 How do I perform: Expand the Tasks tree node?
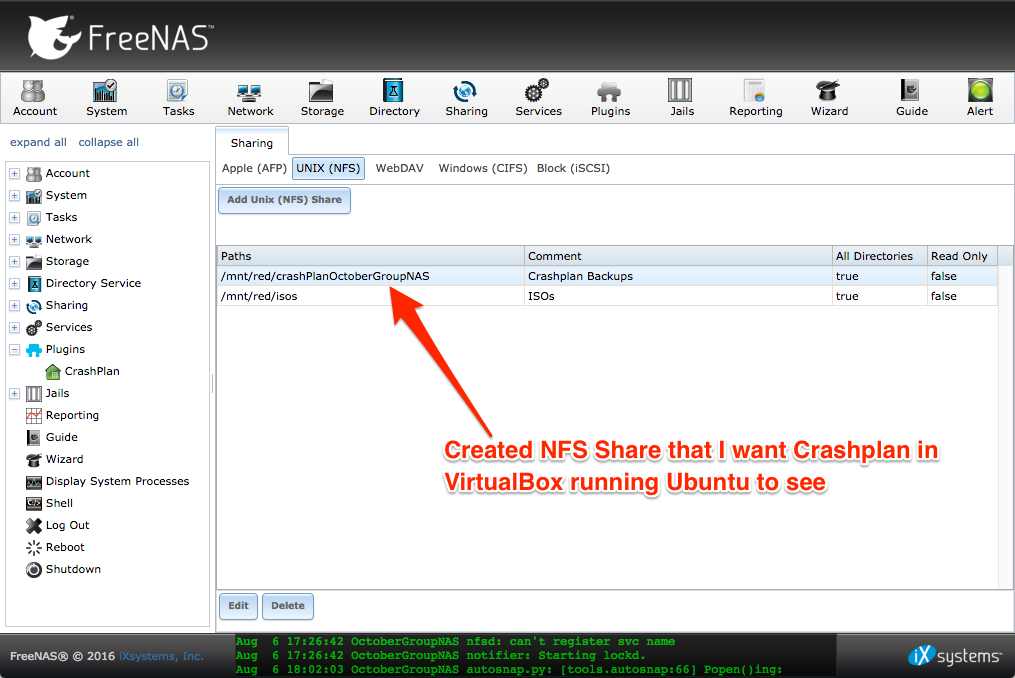click(x=14, y=218)
